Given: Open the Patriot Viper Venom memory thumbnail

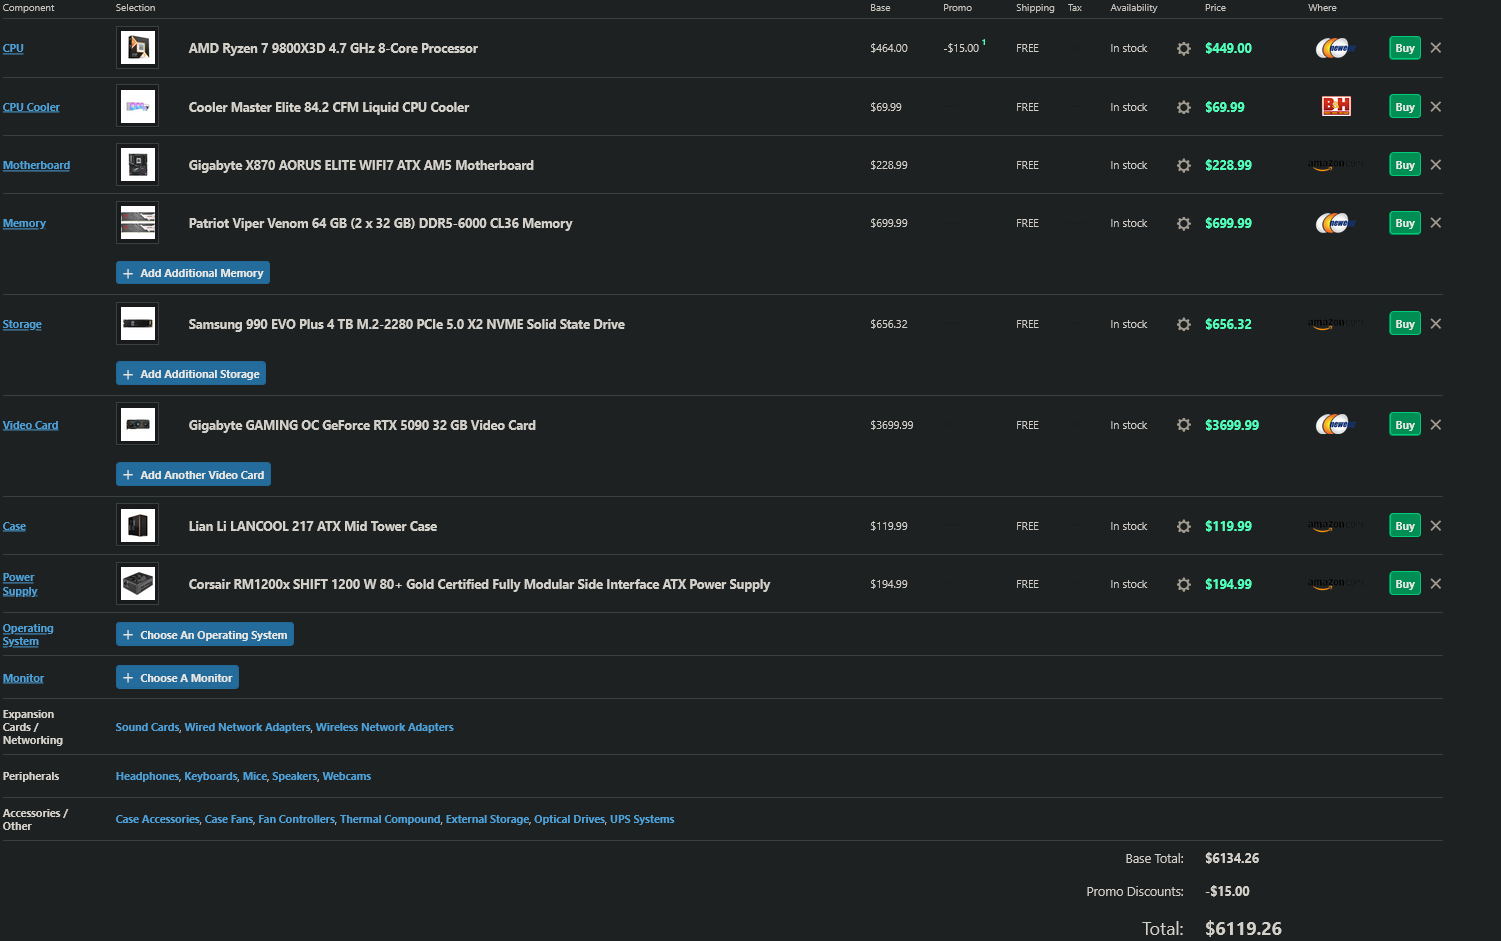Looking at the screenshot, I should point(138,223).
